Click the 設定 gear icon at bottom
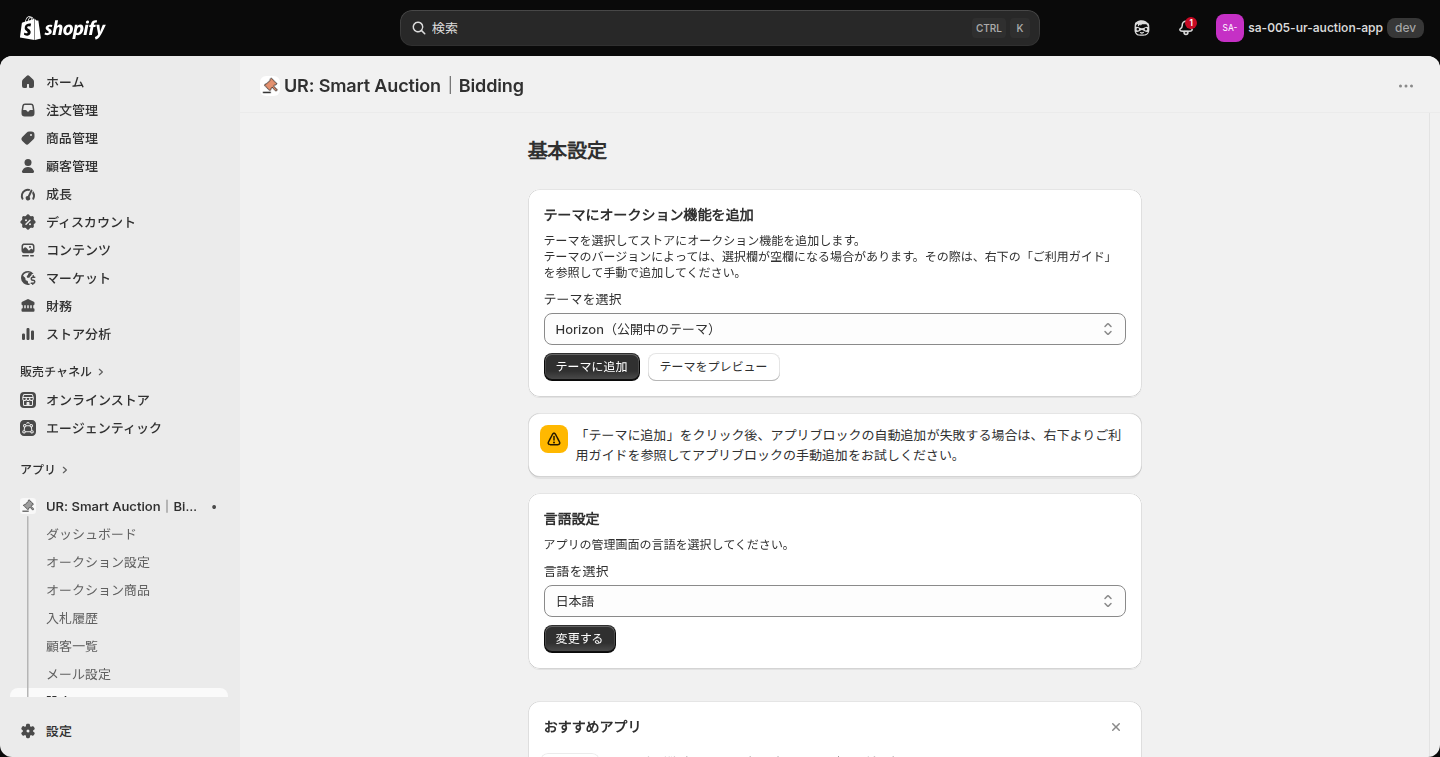Viewport: 1440px width, 757px height. click(x=28, y=731)
